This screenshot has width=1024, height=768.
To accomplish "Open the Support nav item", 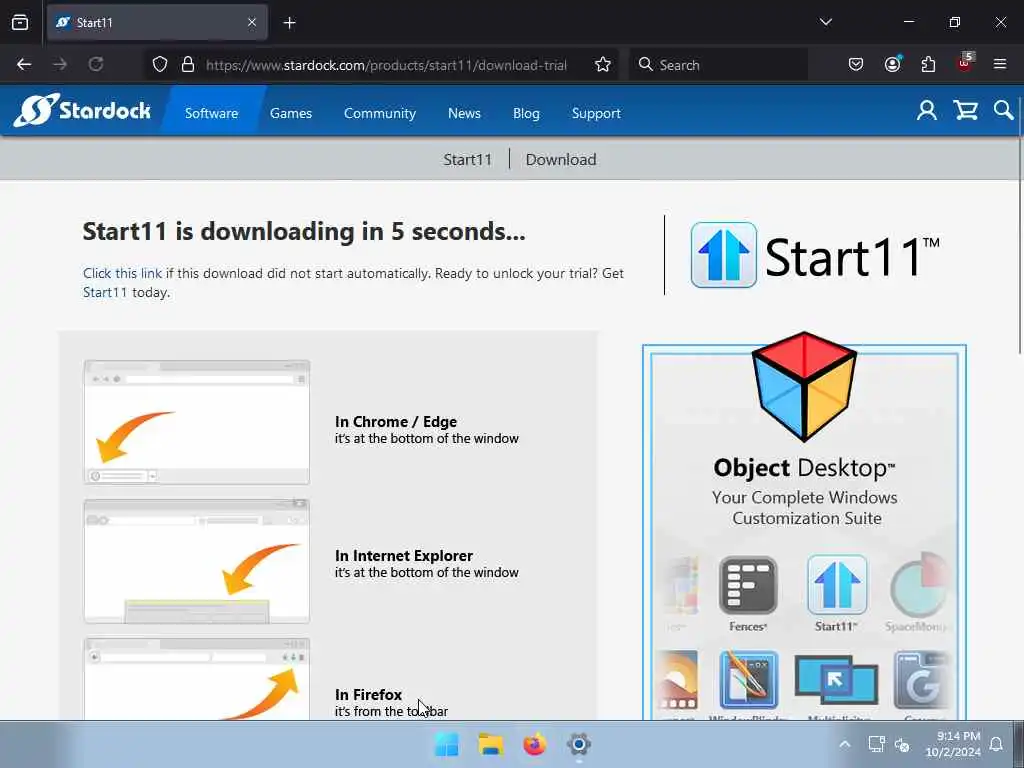I will click(596, 113).
